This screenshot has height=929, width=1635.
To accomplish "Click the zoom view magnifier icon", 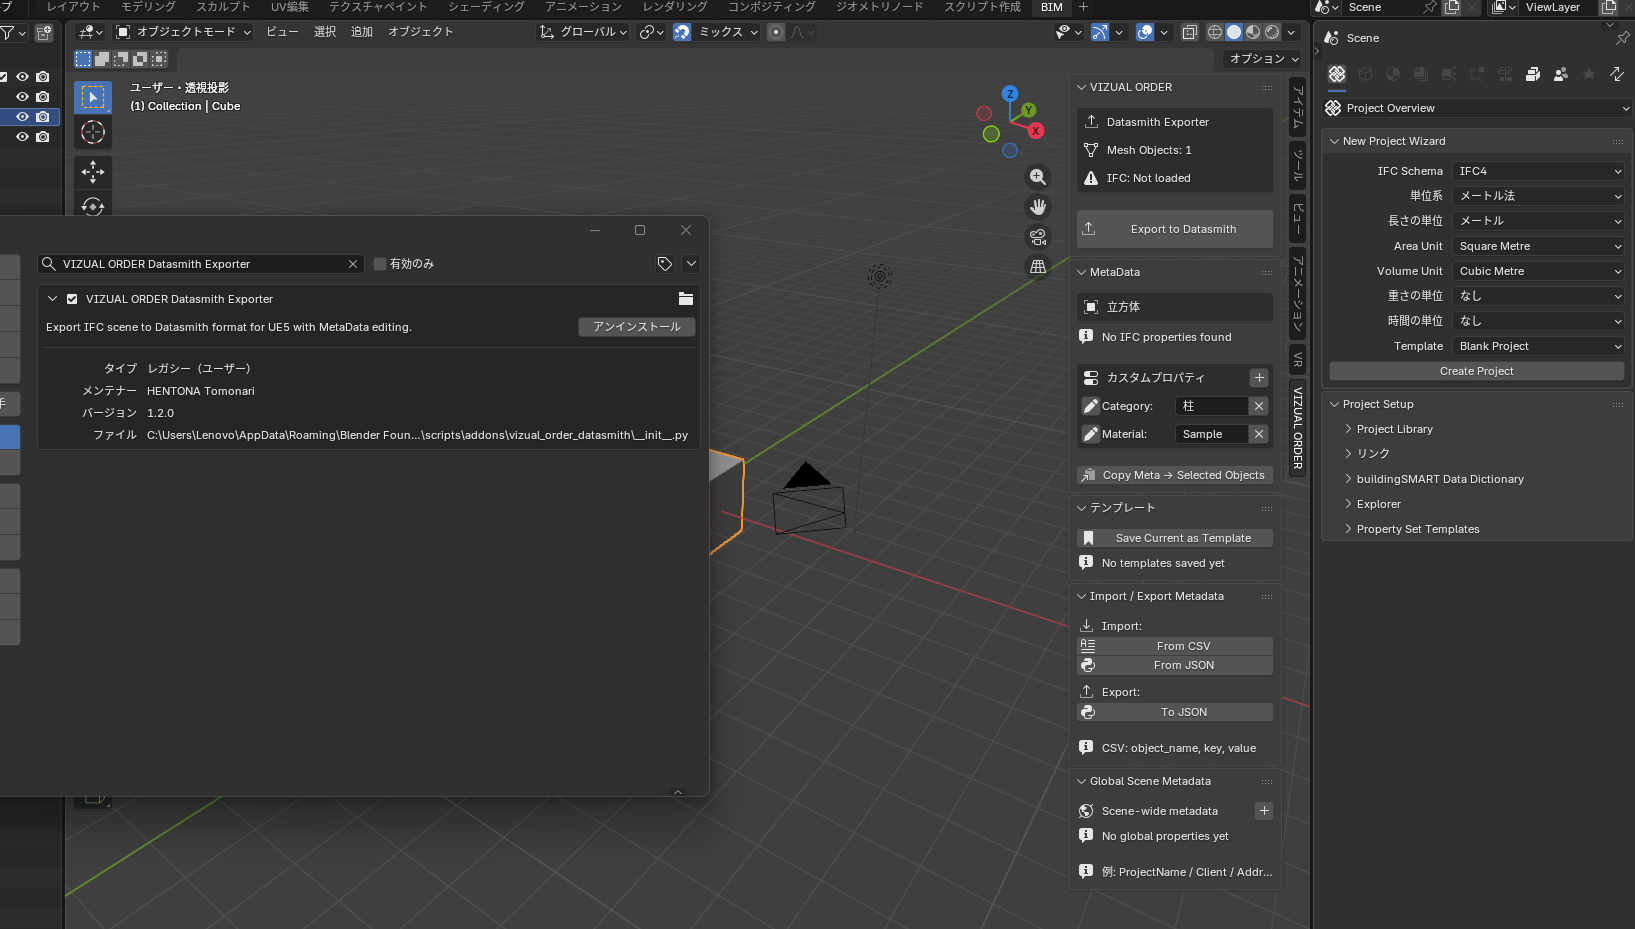I will (x=1038, y=177).
